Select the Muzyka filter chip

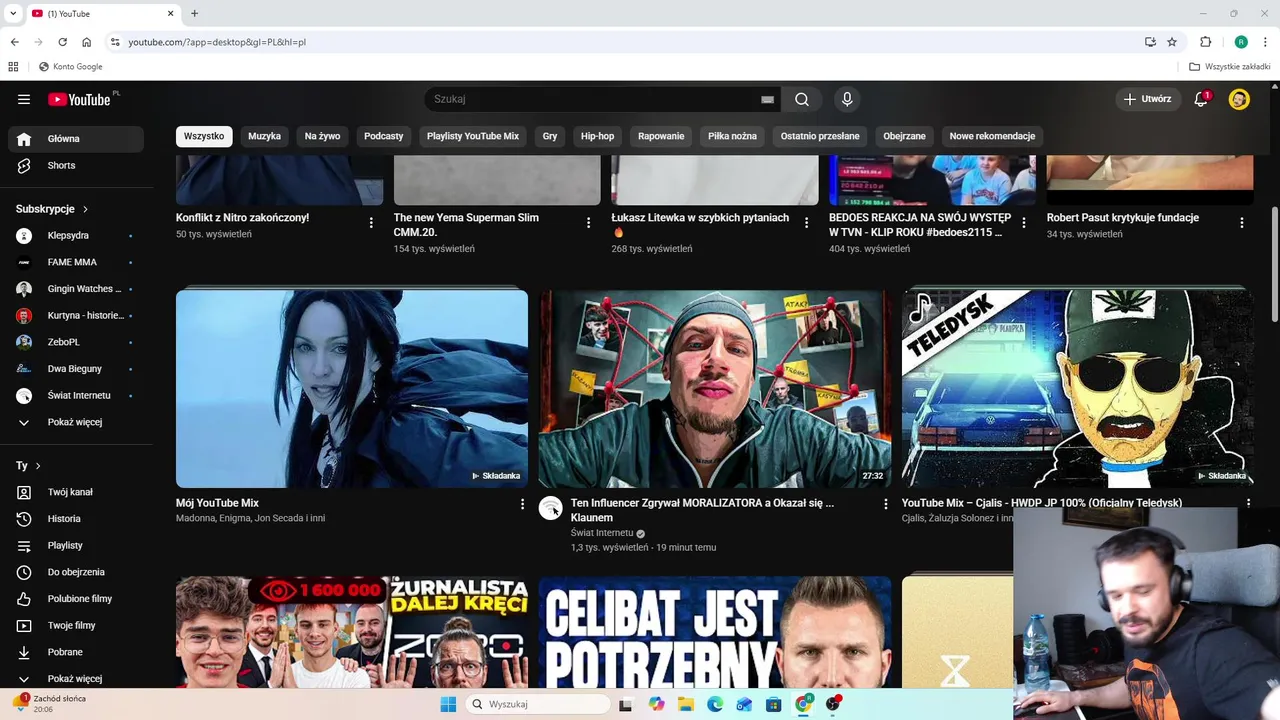coord(265,136)
